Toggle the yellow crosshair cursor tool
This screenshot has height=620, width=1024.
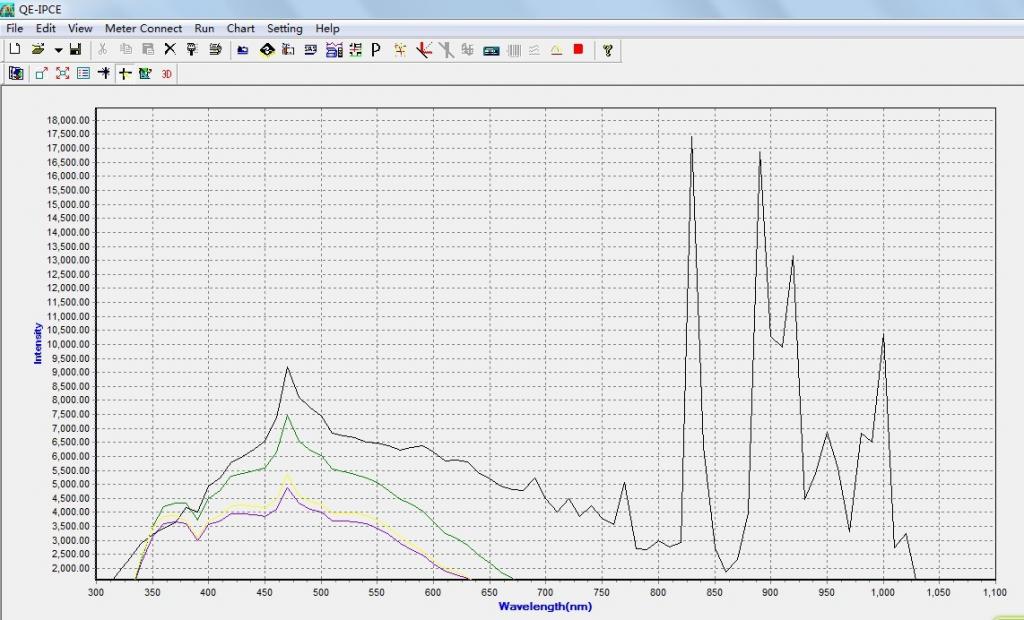124,73
